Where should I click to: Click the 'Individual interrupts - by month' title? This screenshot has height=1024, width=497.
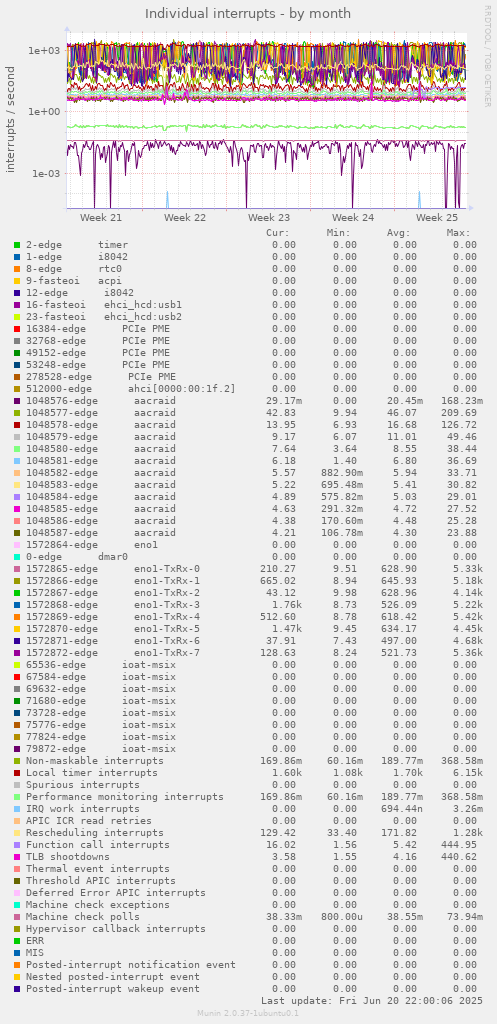(x=248, y=14)
